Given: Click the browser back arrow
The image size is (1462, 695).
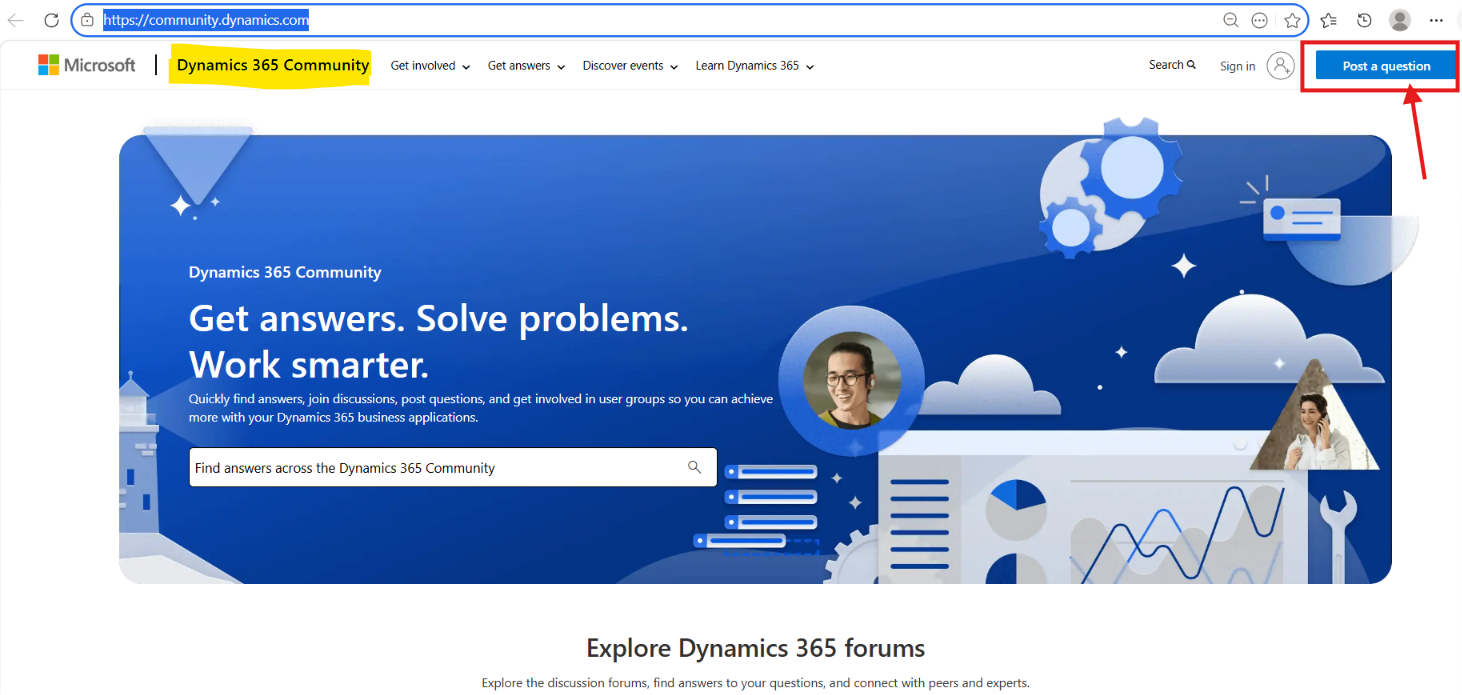Looking at the screenshot, I should [16, 20].
